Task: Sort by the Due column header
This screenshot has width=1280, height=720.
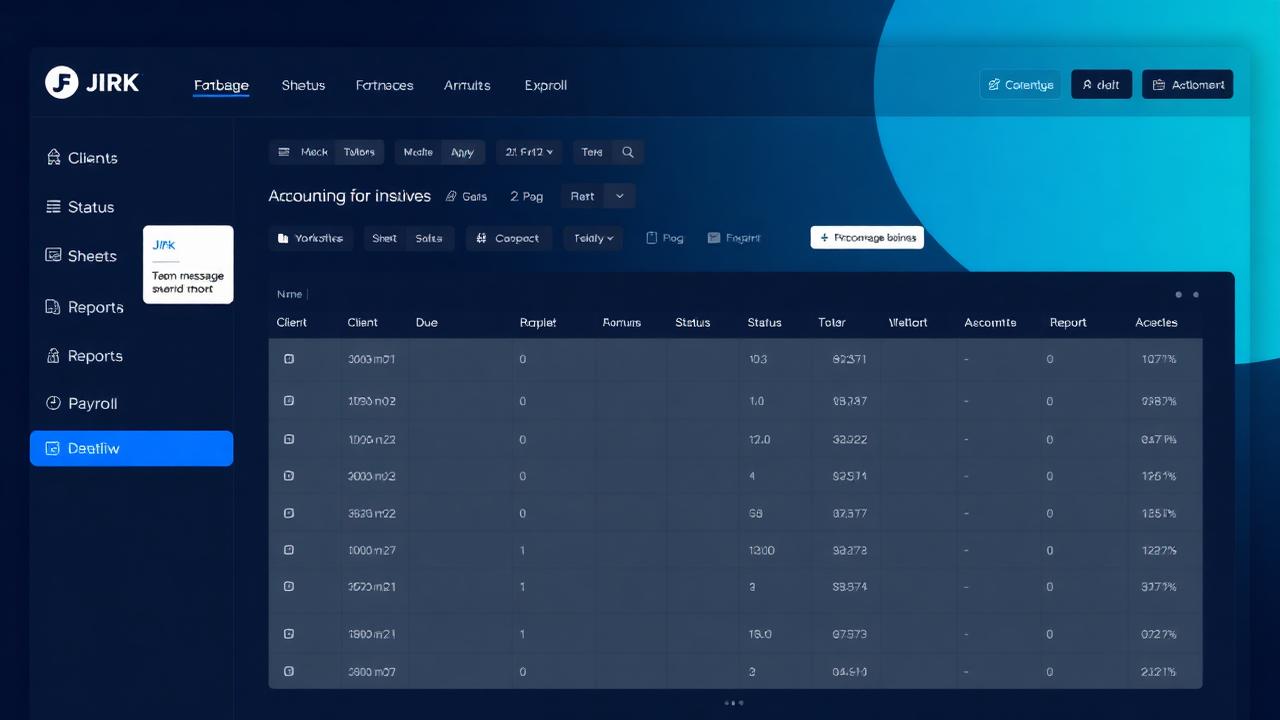Action: [427, 322]
